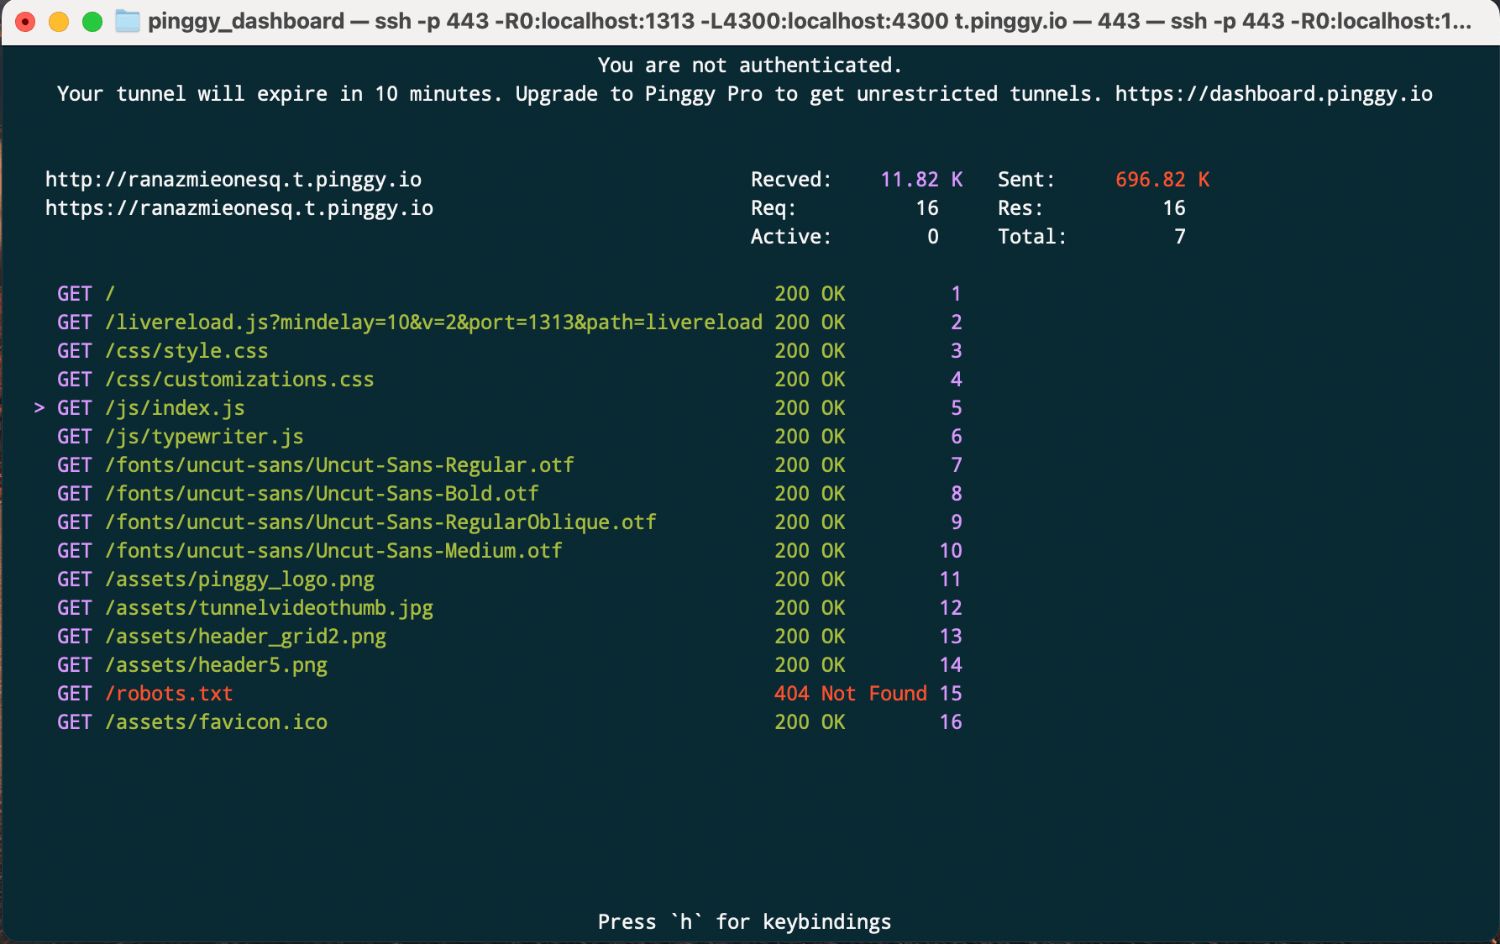Select the Uncut-Sans-Bold.otf font request
Screen dimensions: 1500x944
click(x=297, y=493)
